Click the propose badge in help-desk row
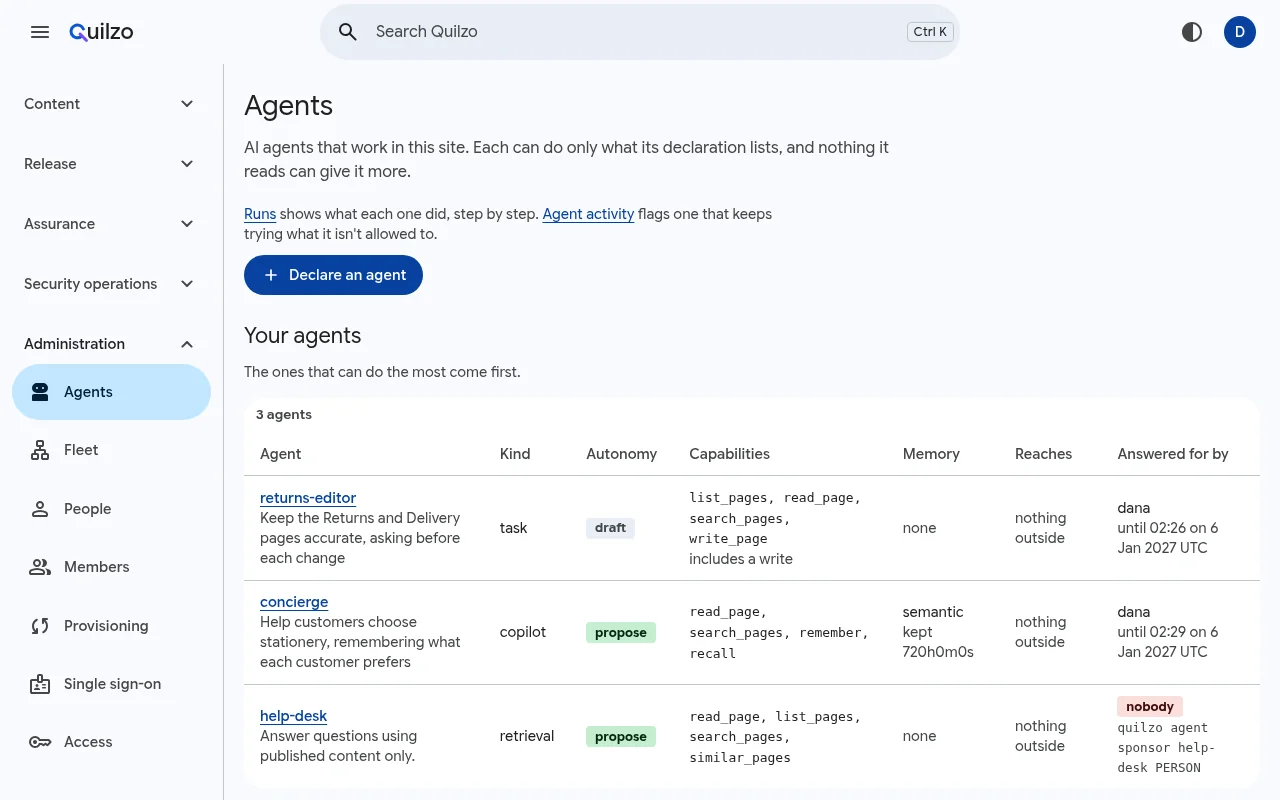The image size is (1280, 800). [621, 736]
